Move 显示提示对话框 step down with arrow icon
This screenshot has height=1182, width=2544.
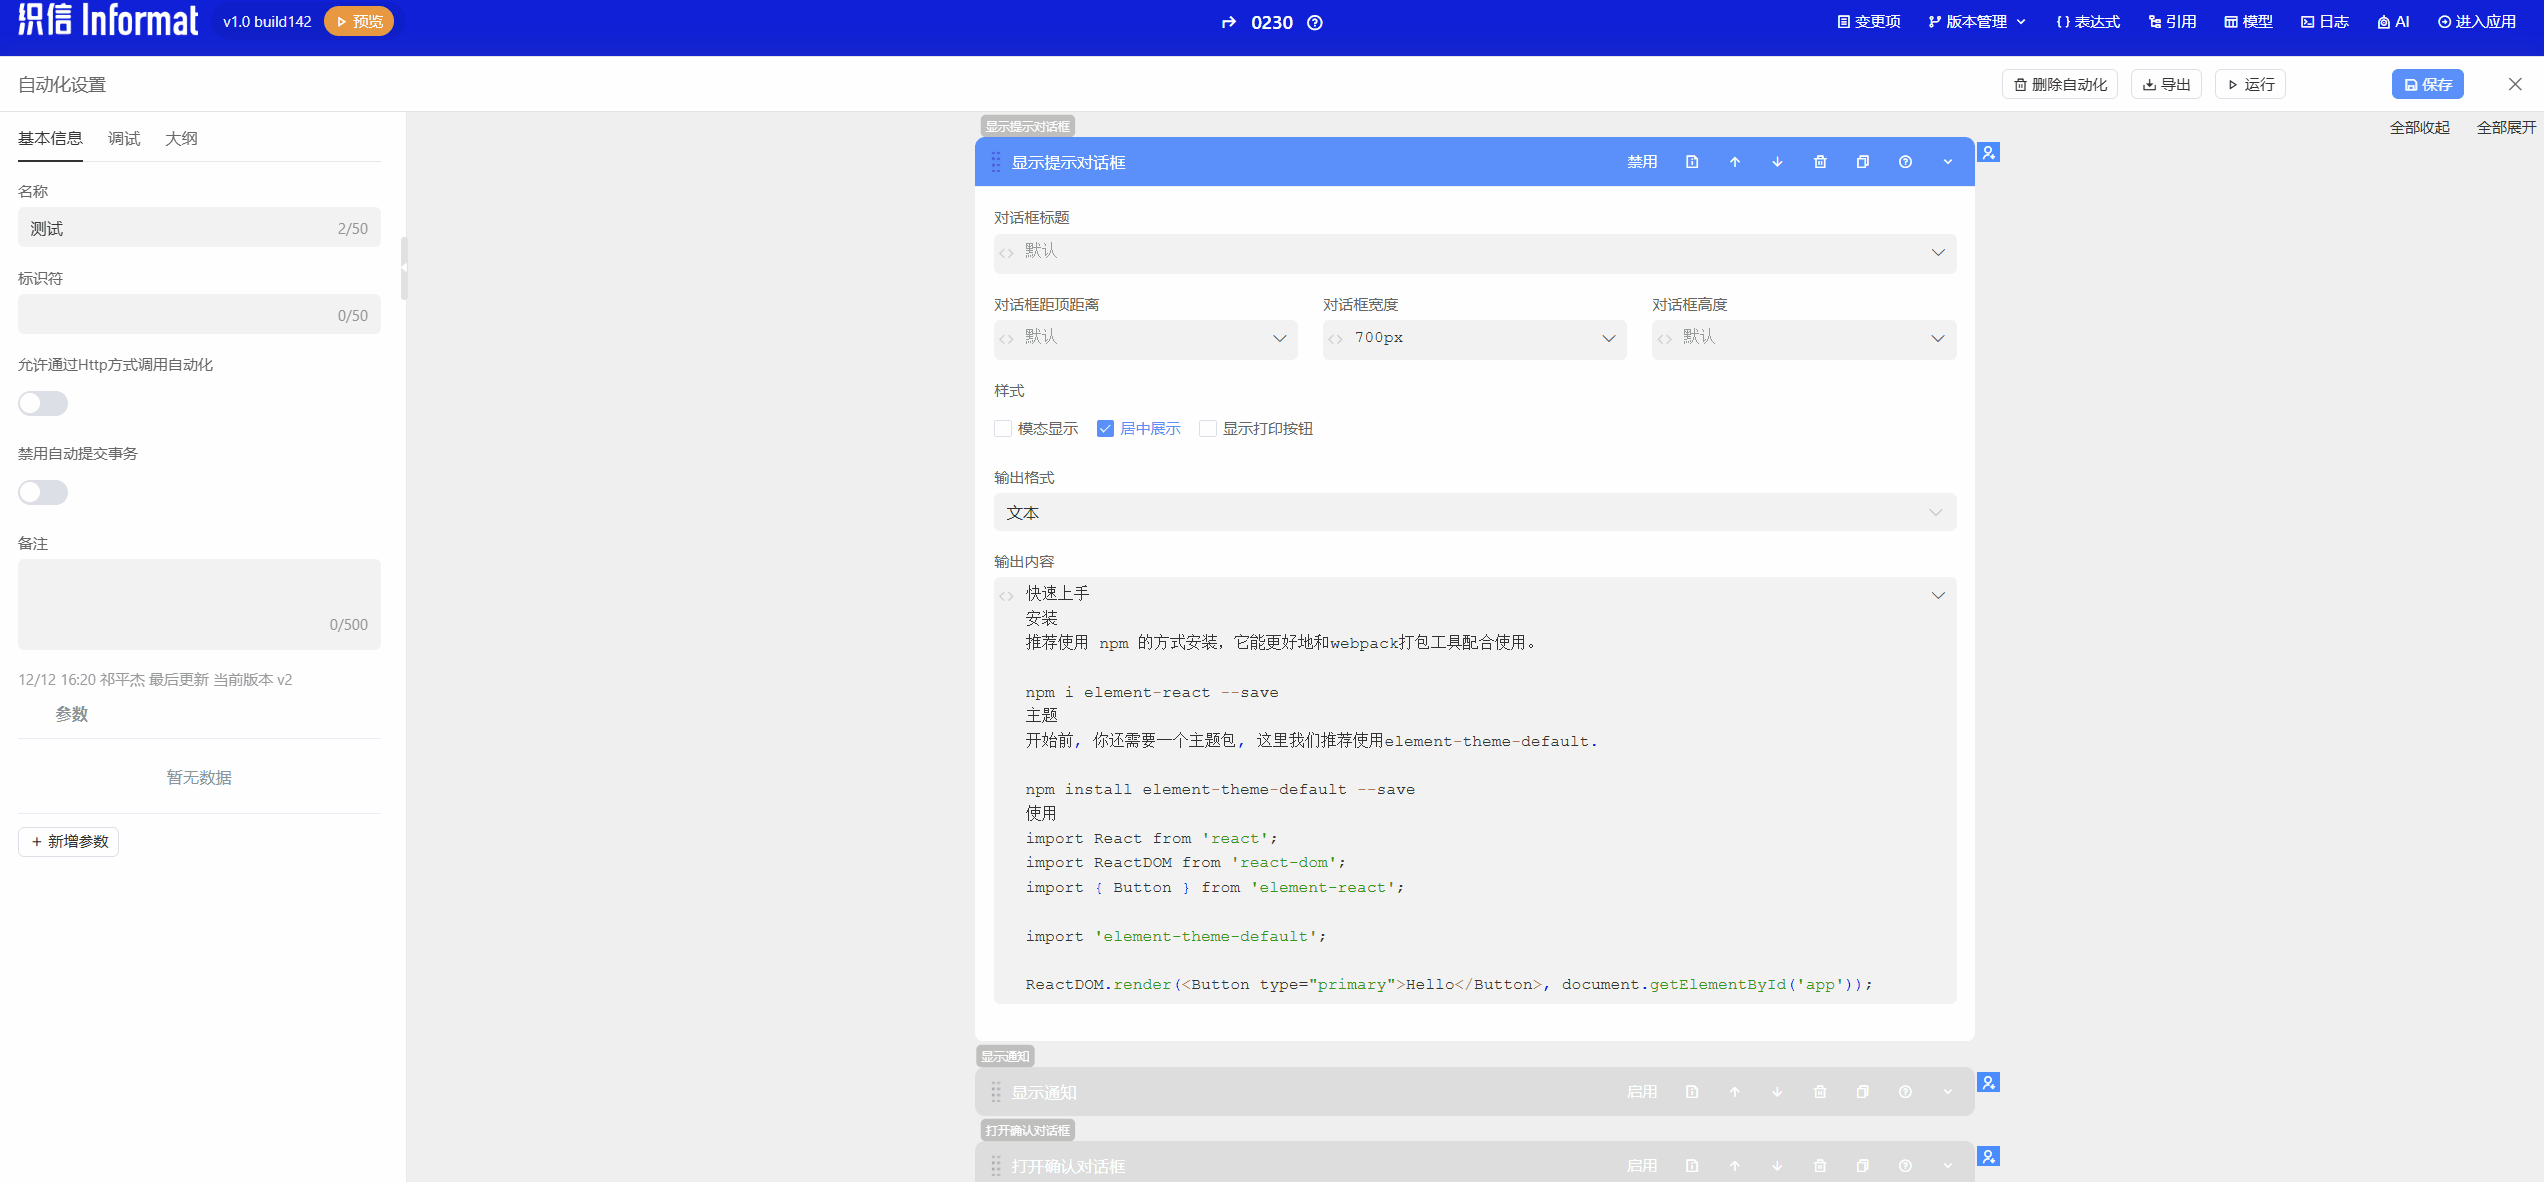tap(1777, 162)
